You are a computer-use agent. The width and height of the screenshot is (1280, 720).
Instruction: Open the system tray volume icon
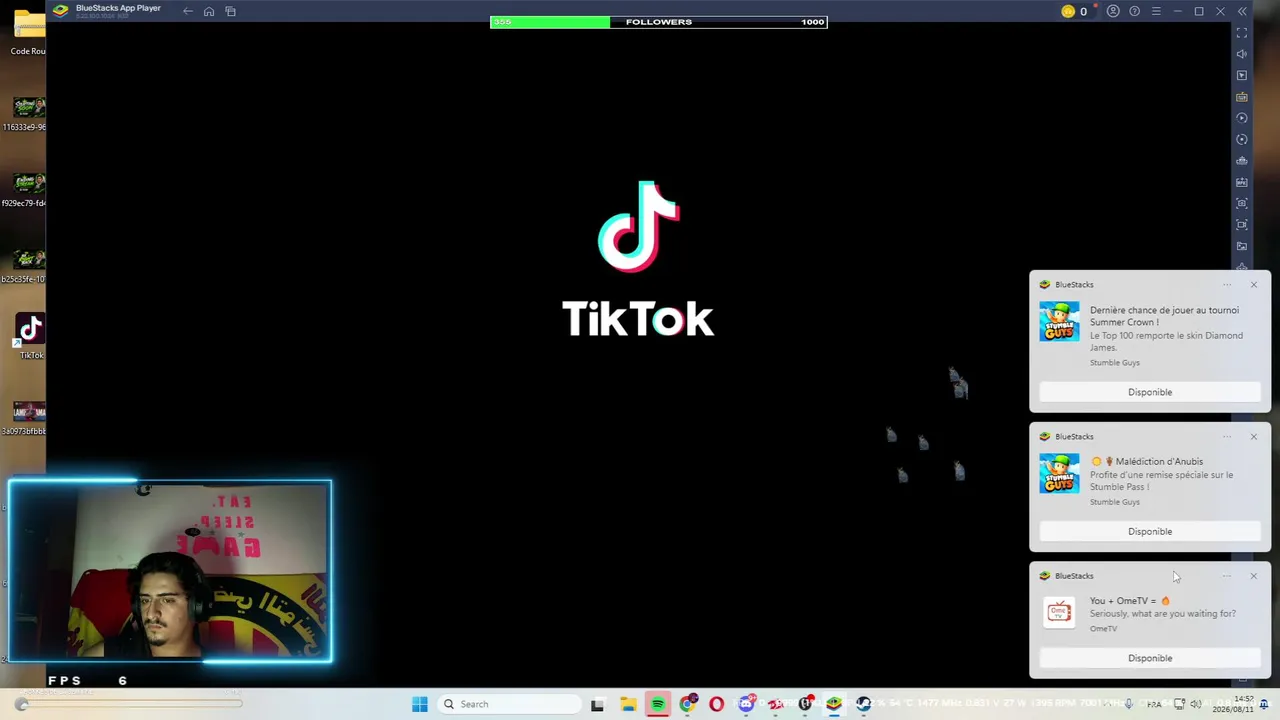coord(1196,704)
